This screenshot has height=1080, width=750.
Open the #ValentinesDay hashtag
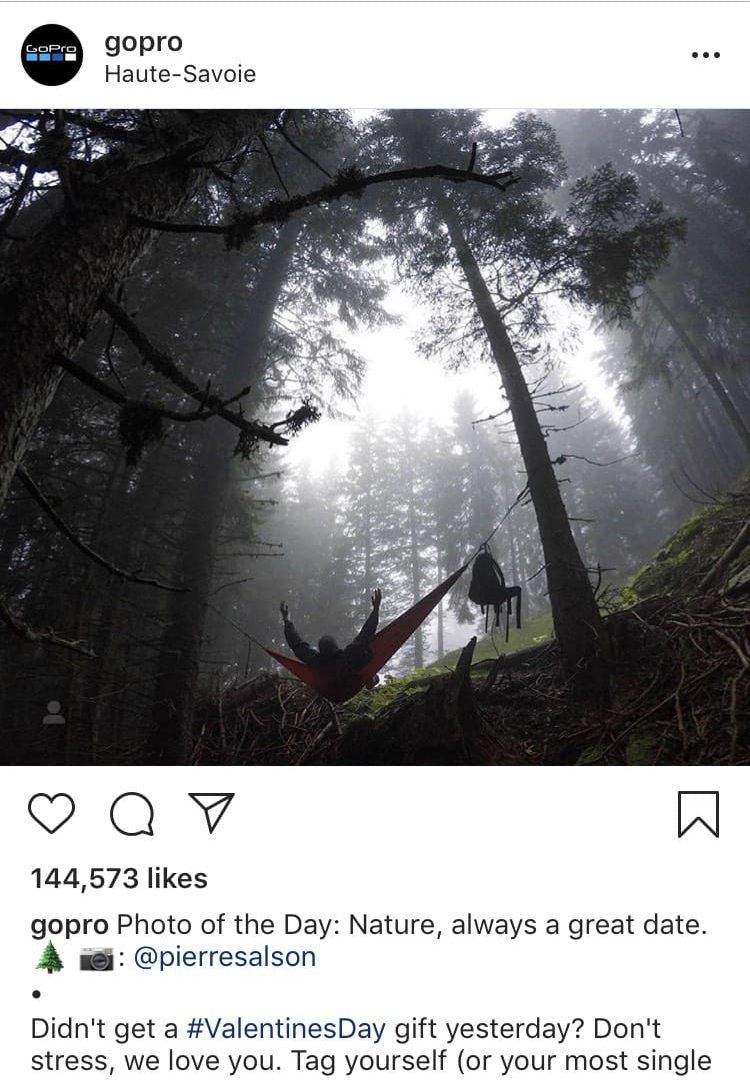pyautogui.click(x=286, y=1028)
